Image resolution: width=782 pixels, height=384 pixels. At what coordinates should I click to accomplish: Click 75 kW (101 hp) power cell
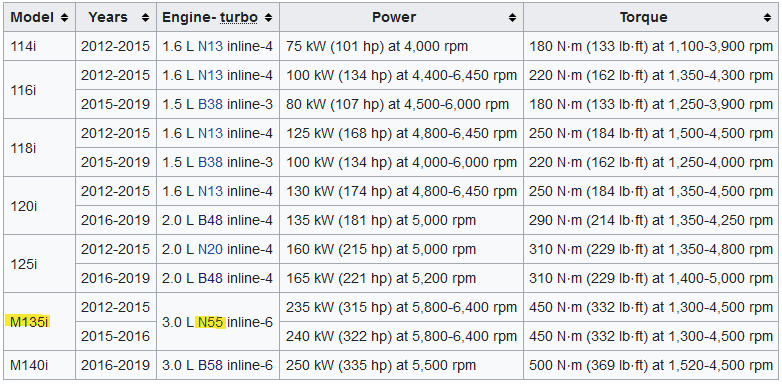pos(401,46)
